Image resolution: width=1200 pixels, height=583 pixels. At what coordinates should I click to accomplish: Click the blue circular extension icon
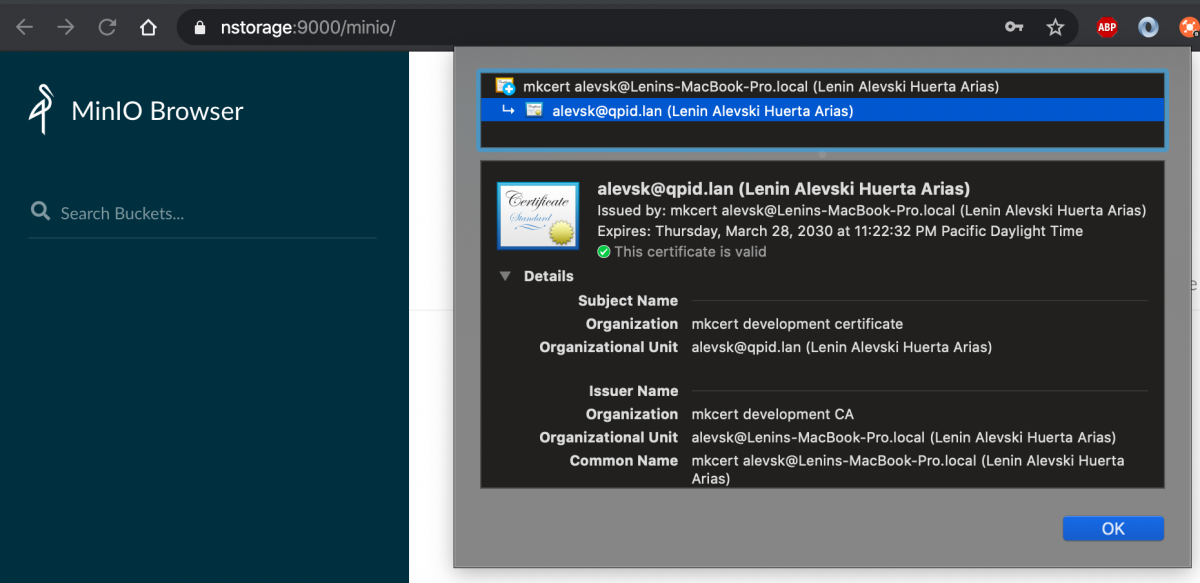[1148, 27]
